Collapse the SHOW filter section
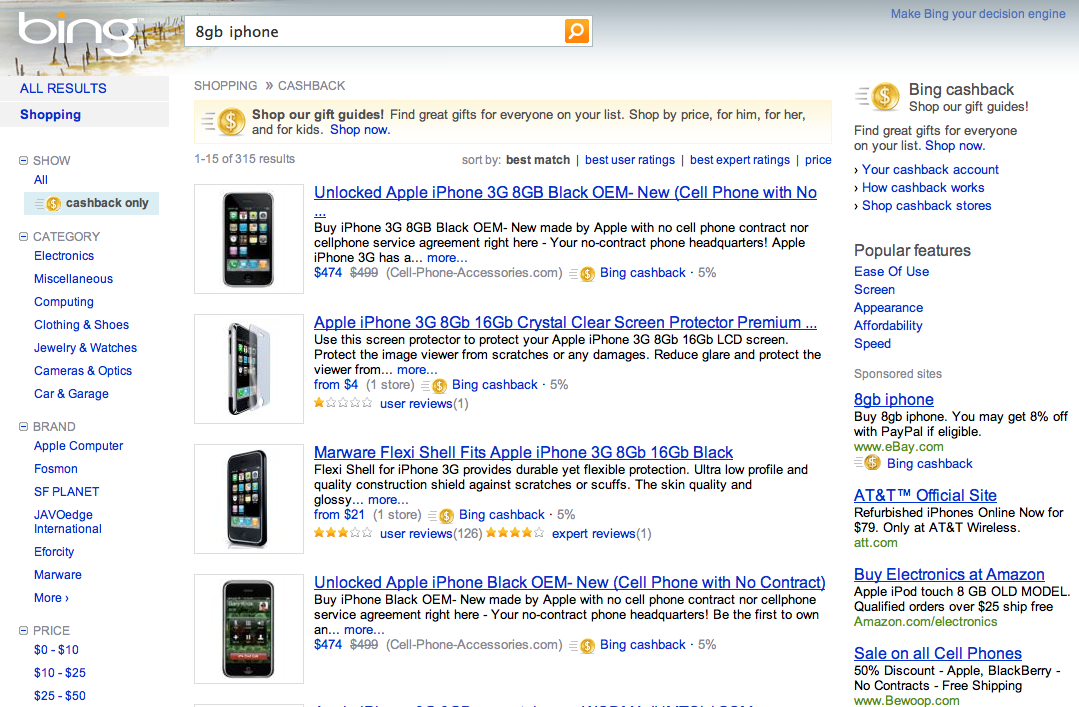The image size is (1079, 707). pyautogui.click(x=24, y=160)
